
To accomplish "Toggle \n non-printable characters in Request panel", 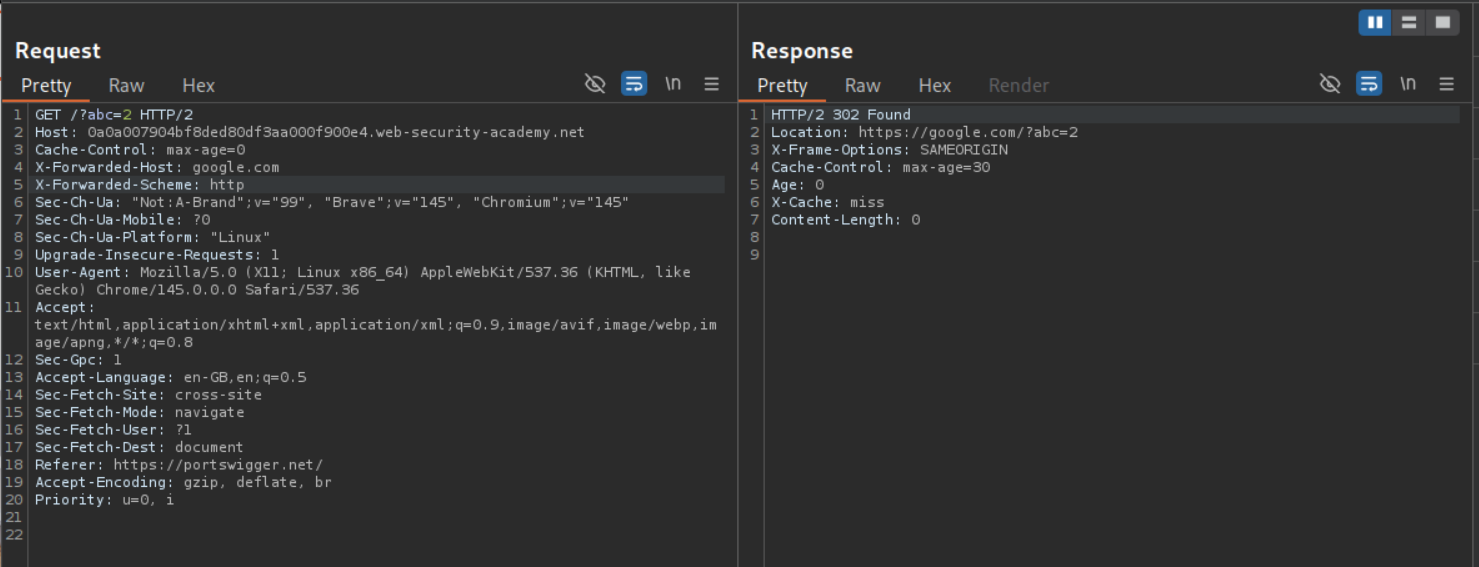I will pyautogui.click(x=673, y=84).
